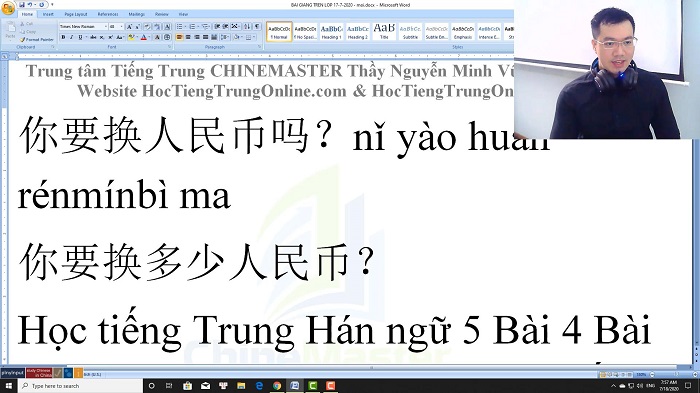Open the View ribbon tab

[183, 14]
